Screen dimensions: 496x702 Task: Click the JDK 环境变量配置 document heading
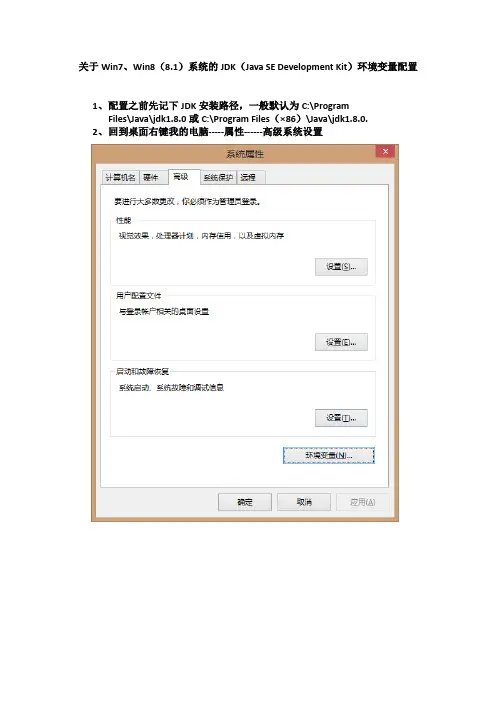(x=248, y=67)
